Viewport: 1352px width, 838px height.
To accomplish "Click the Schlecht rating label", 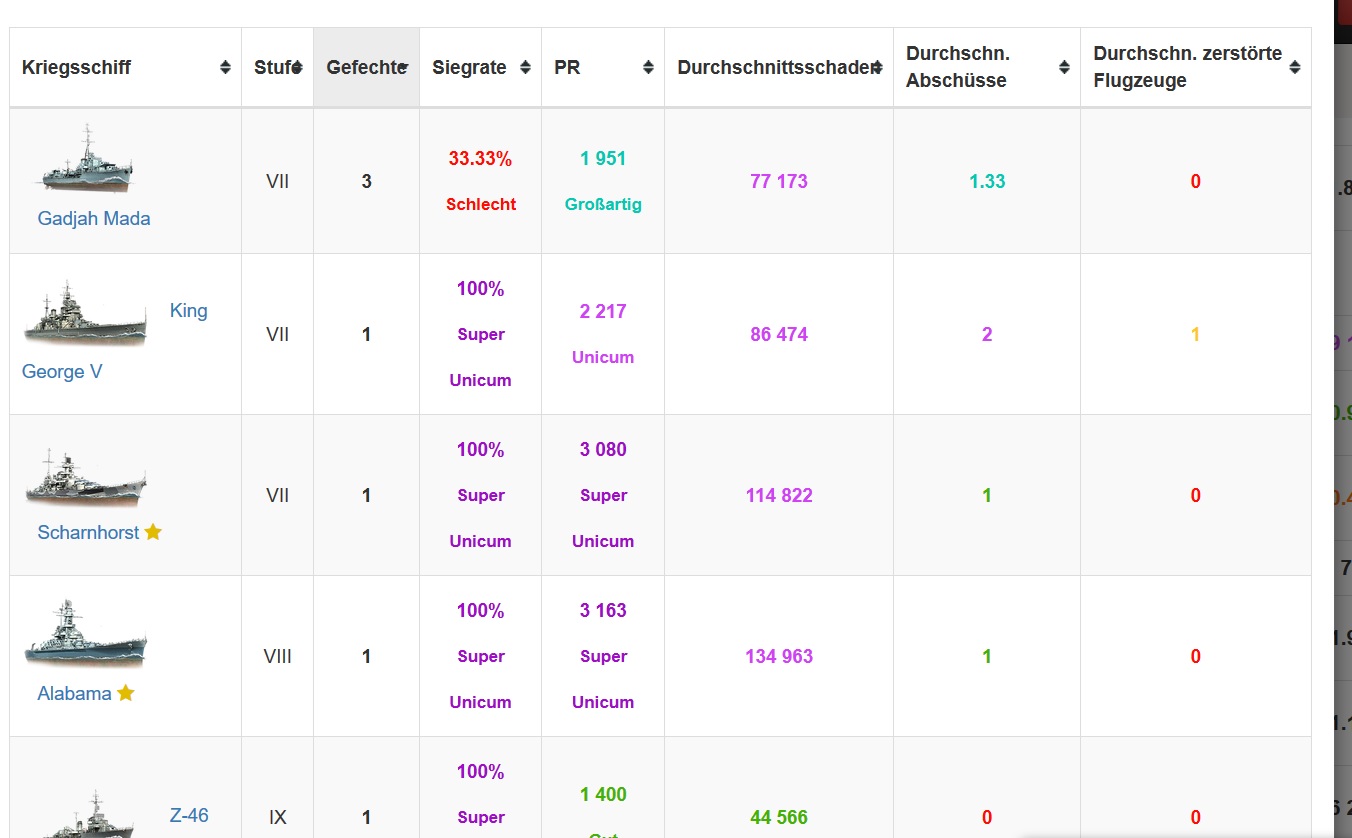I will [x=481, y=204].
